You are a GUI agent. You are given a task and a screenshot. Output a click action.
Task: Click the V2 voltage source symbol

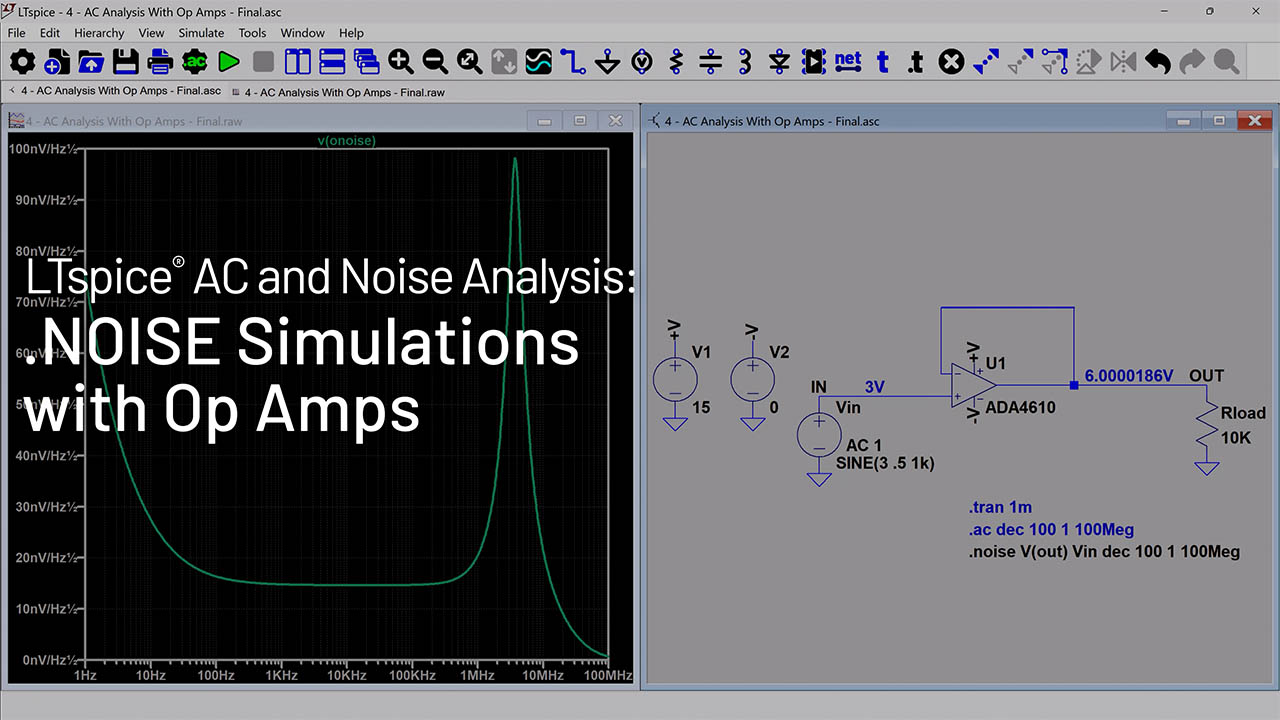753,381
